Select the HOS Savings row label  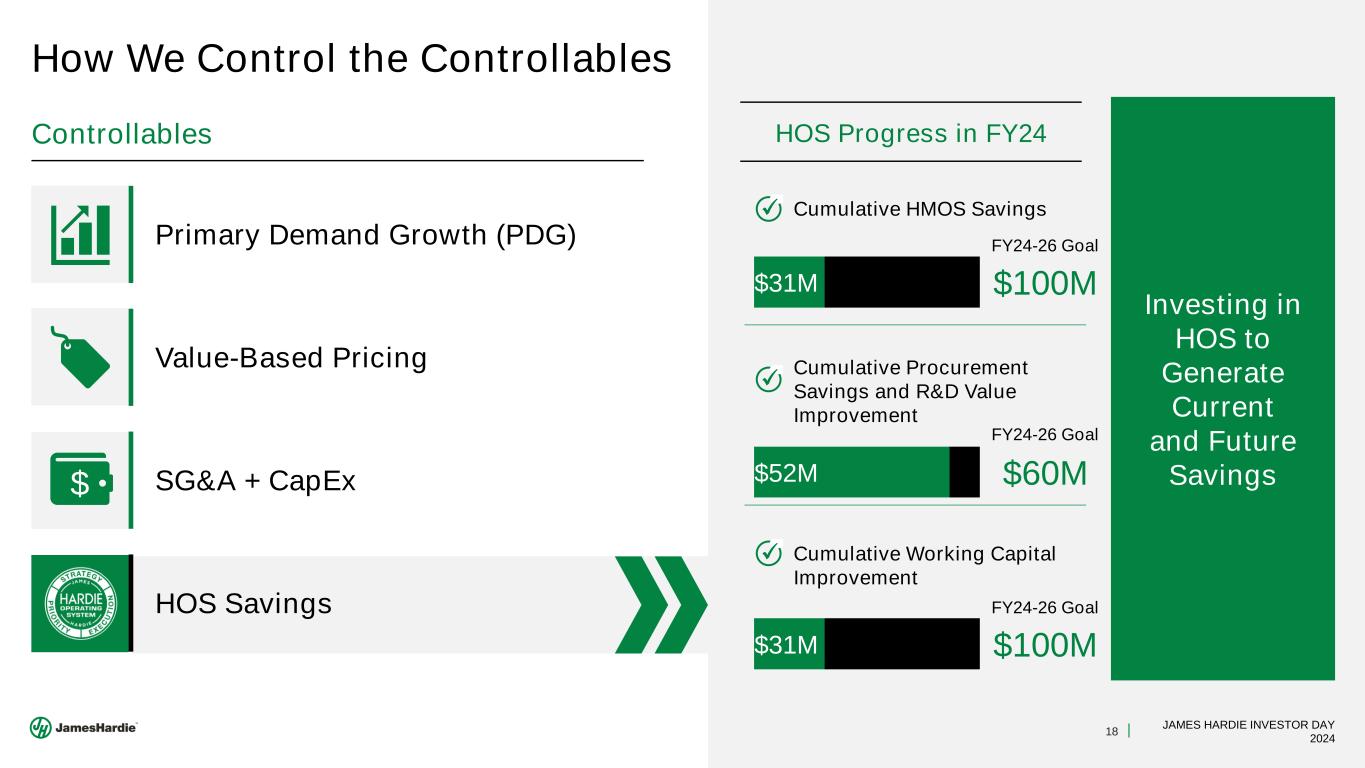[243, 604]
